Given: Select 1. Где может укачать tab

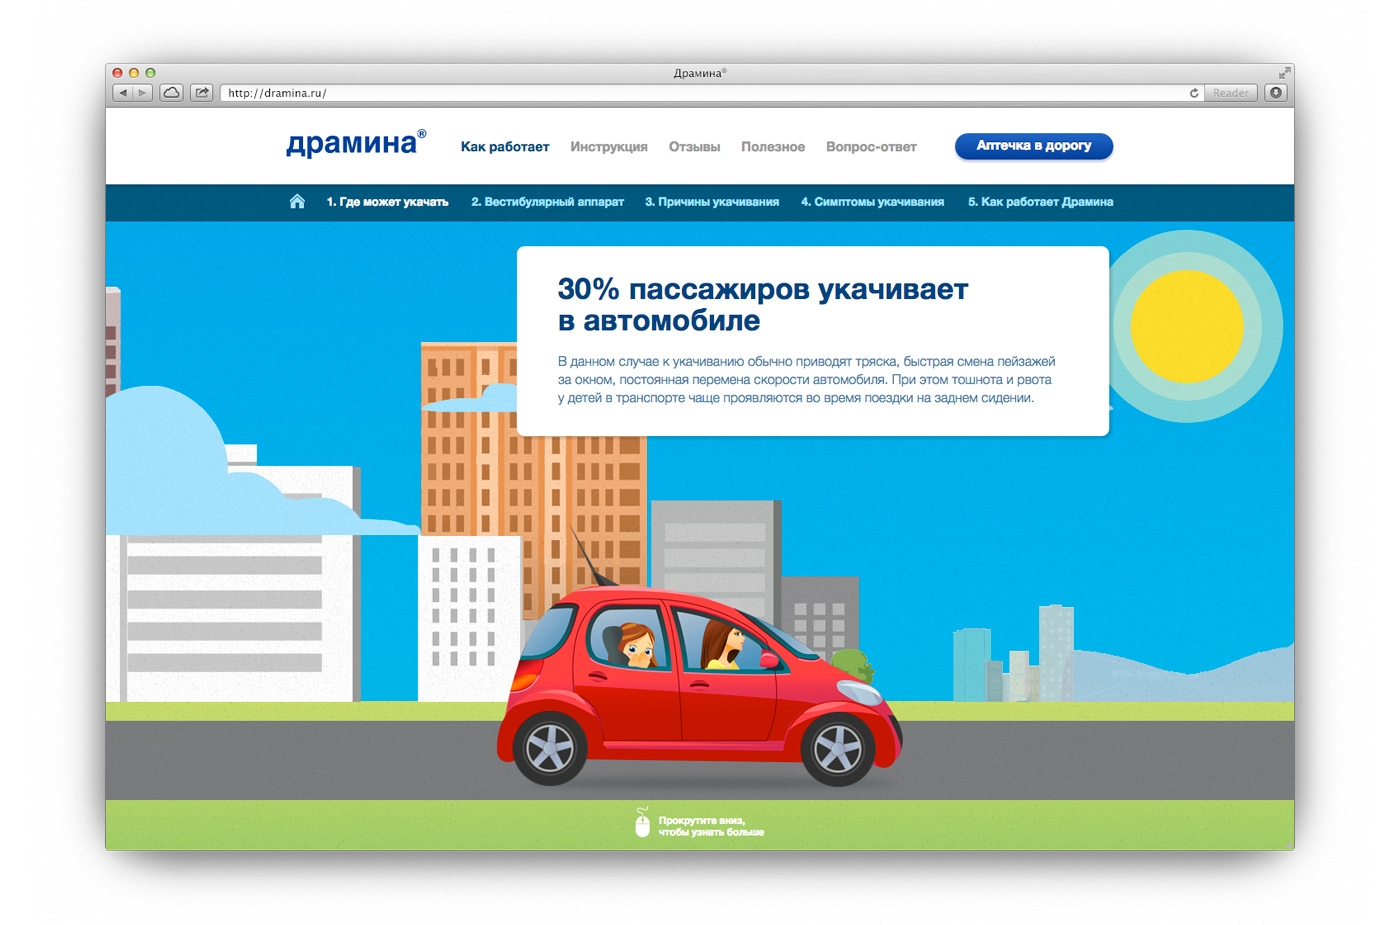Looking at the screenshot, I should click(387, 202).
